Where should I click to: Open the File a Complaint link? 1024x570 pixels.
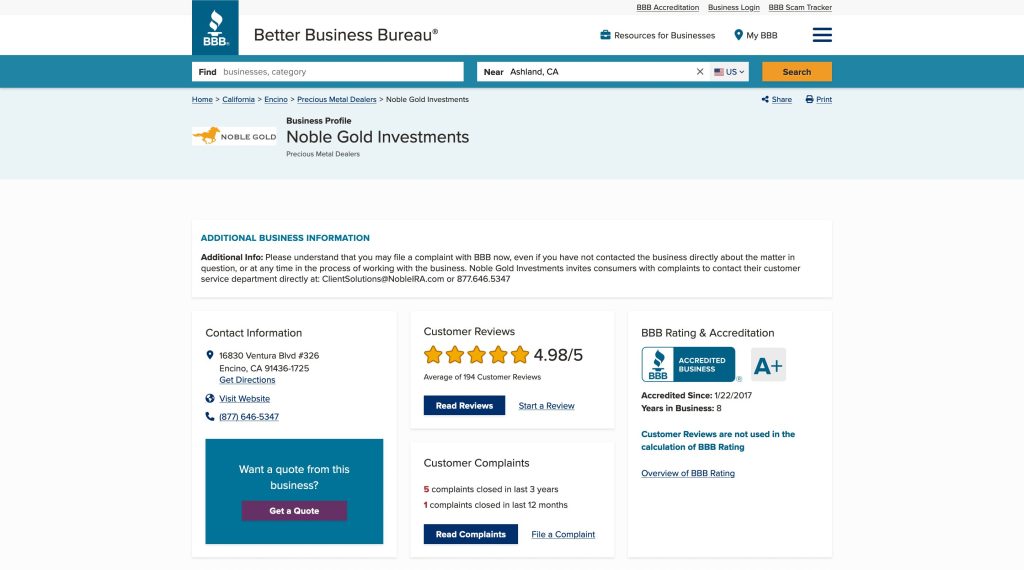pyautogui.click(x=563, y=534)
